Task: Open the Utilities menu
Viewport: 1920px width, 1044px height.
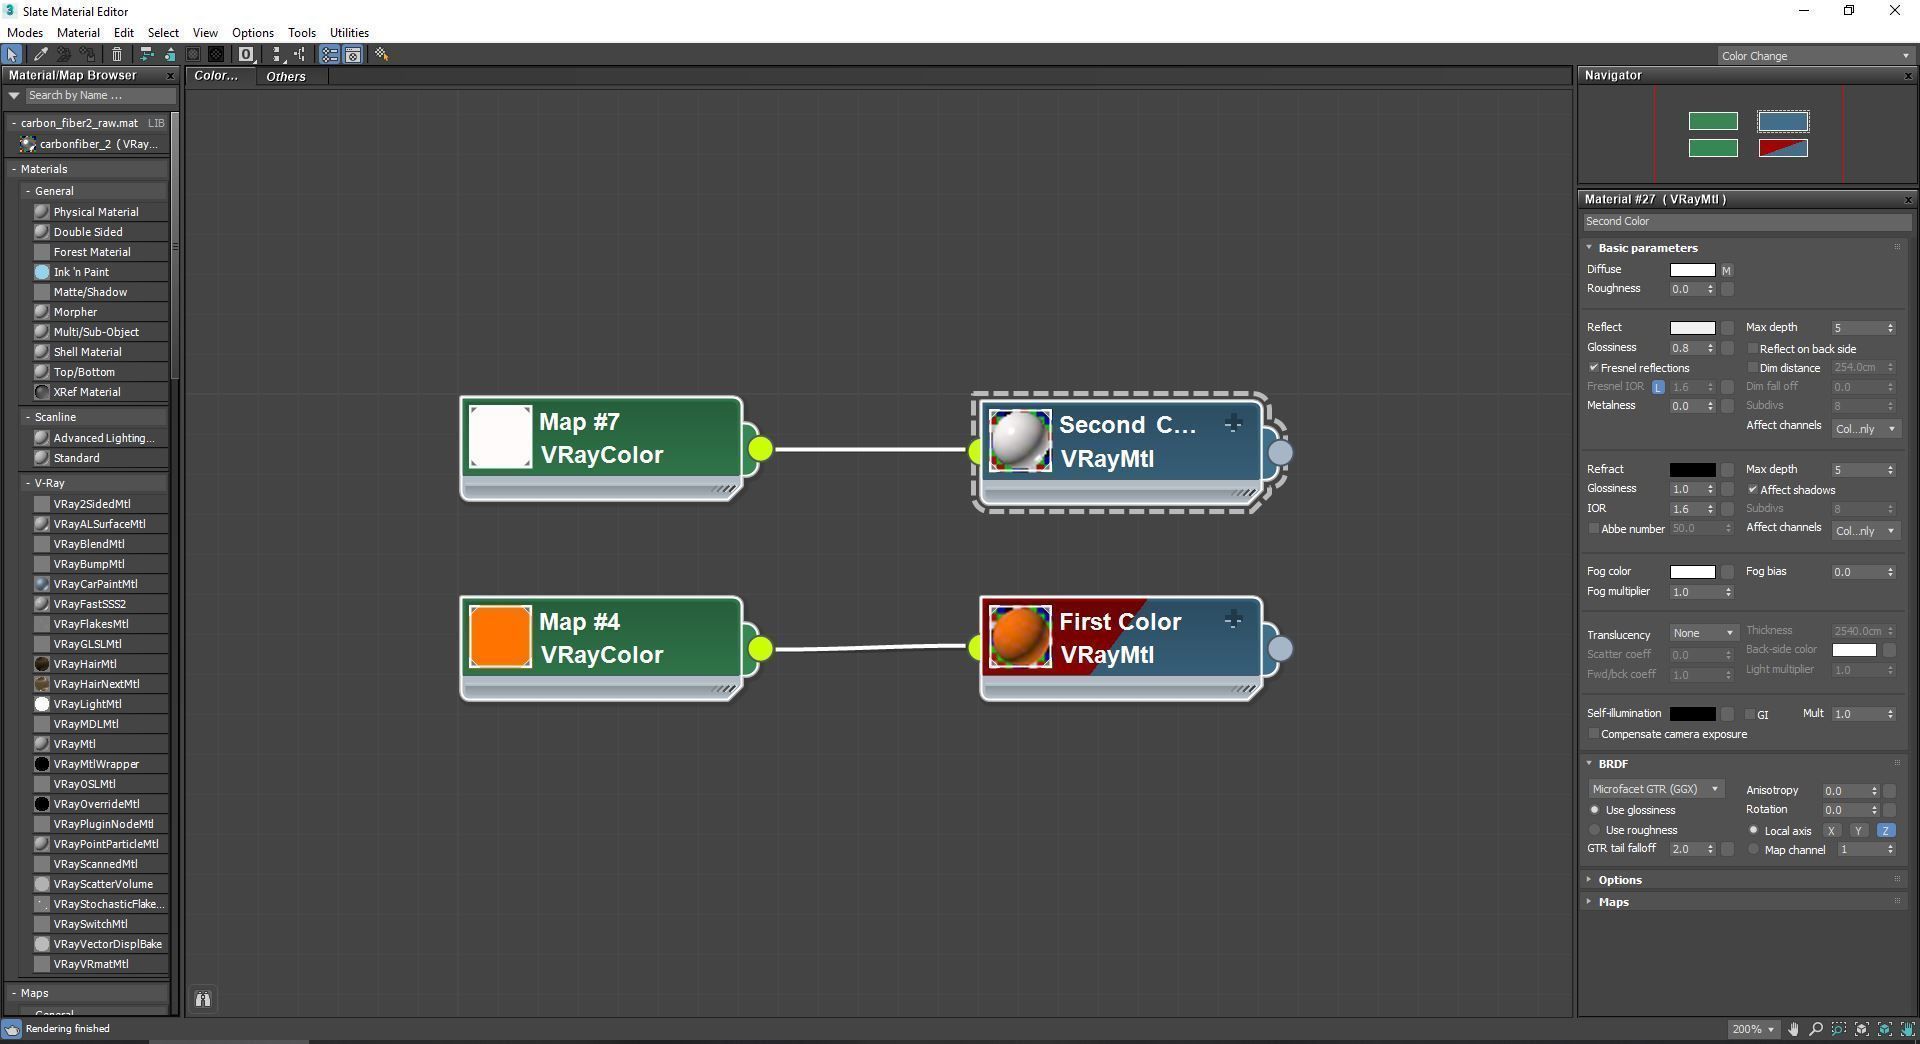Action: coord(349,33)
